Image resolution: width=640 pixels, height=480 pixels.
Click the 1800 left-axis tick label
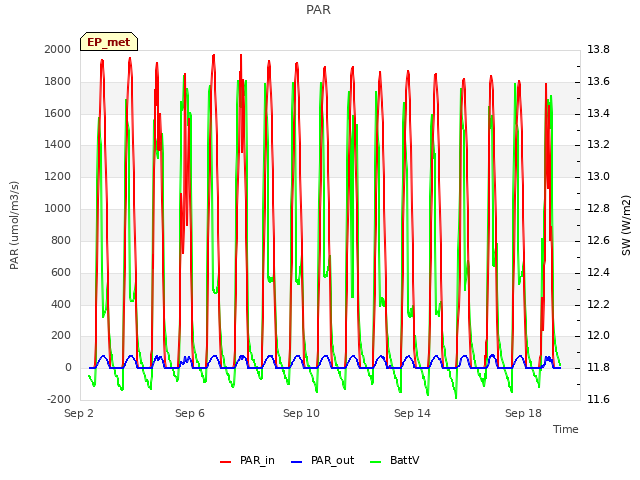pos(58,81)
